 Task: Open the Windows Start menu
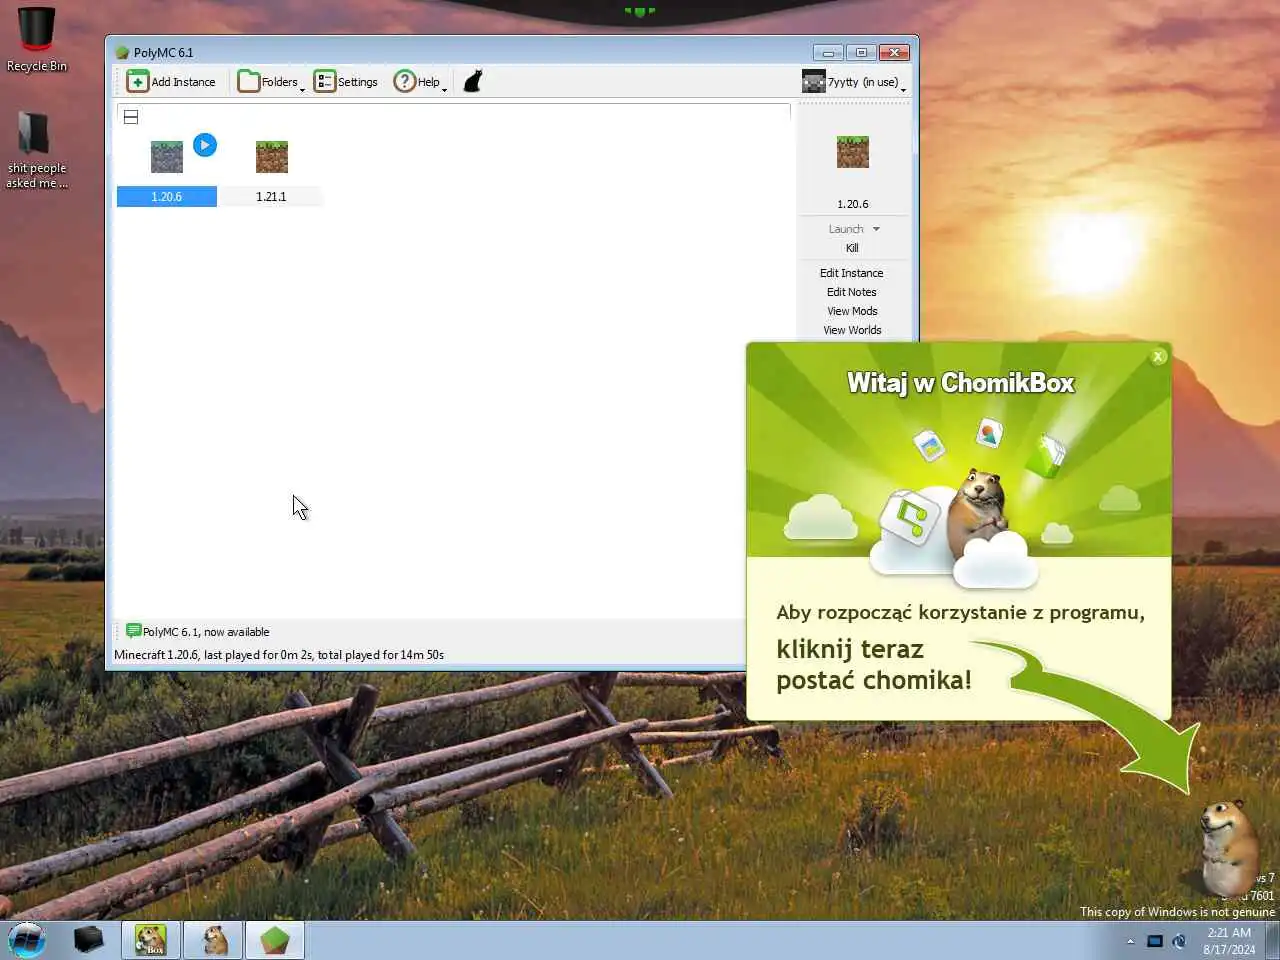click(x=27, y=940)
